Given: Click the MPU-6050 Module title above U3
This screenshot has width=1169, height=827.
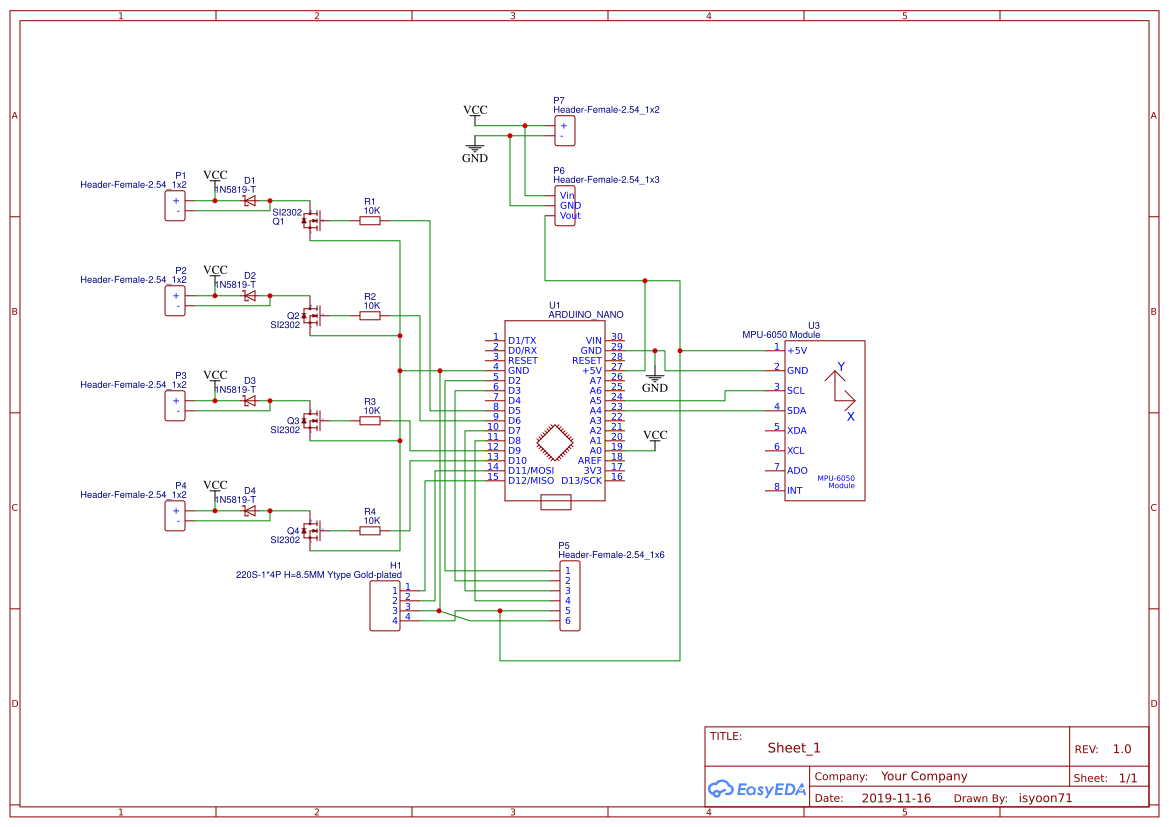Looking at the screenshot, I should click(781, 335).
